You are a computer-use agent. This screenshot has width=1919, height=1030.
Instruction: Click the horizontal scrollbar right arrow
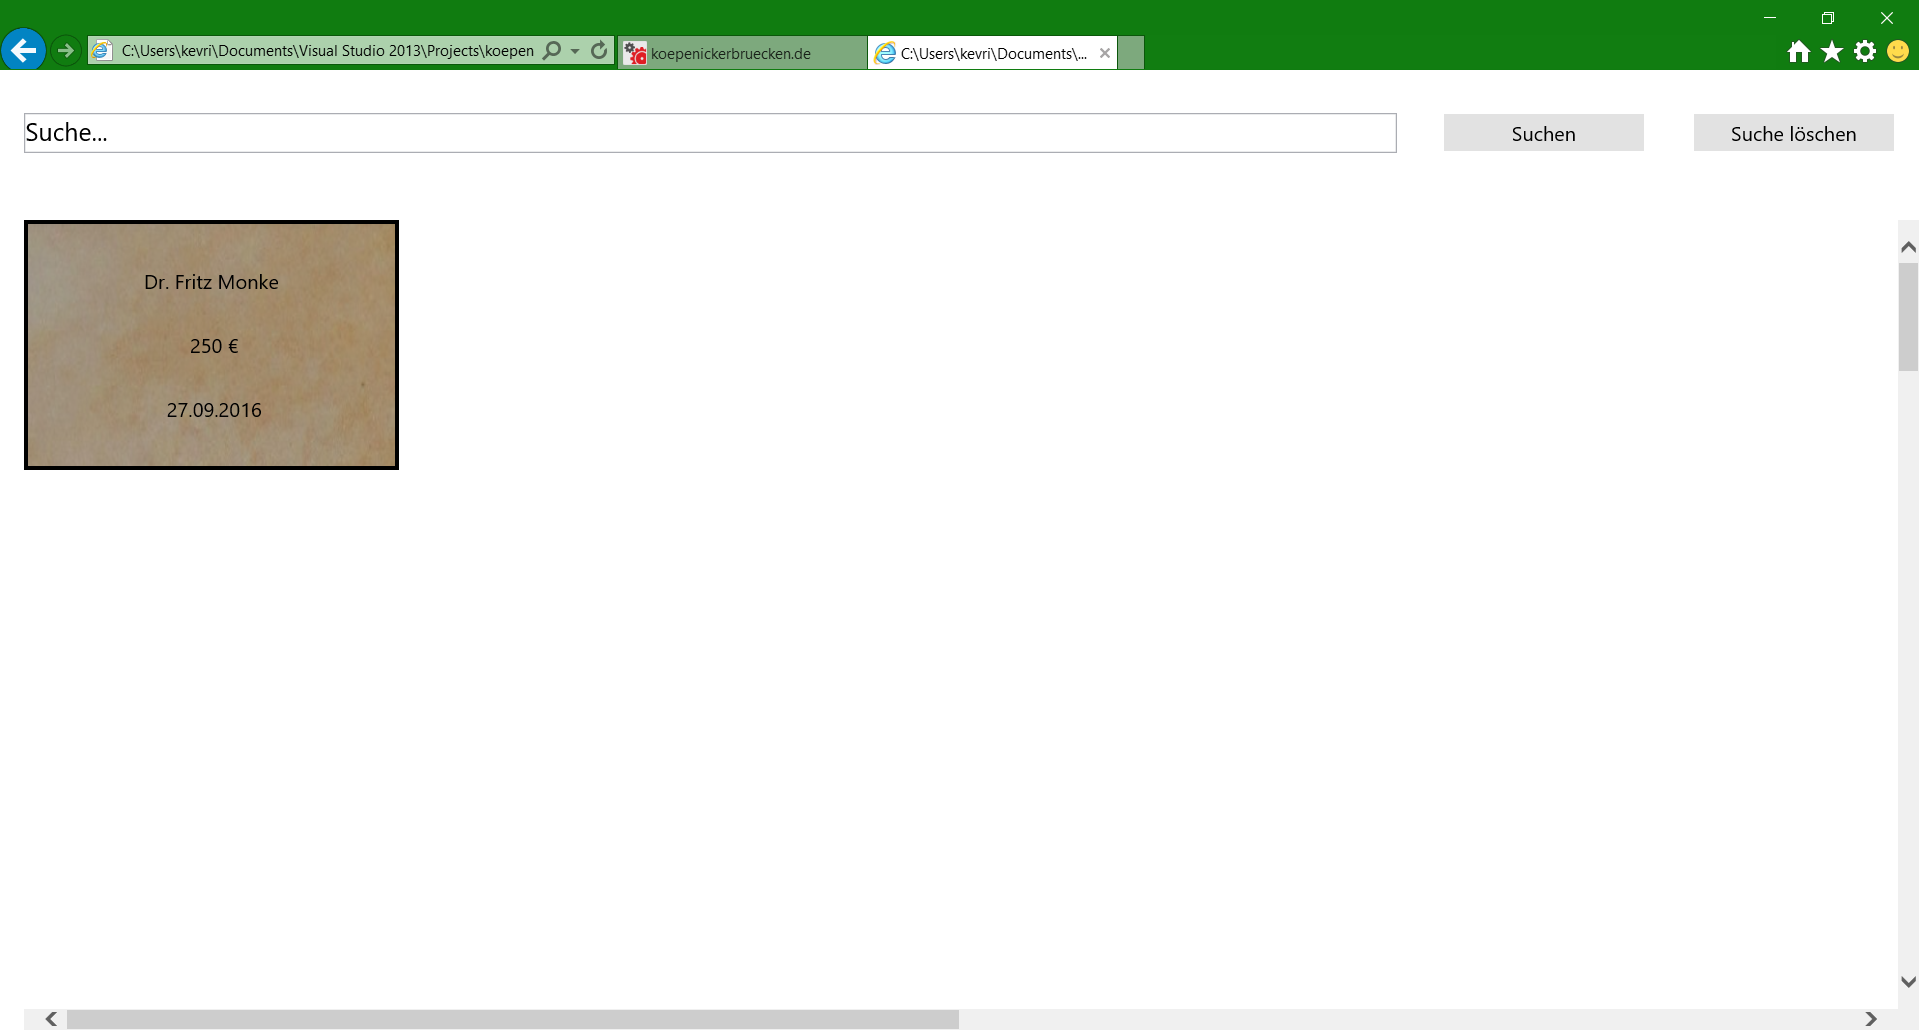tap(1871, 1019)
